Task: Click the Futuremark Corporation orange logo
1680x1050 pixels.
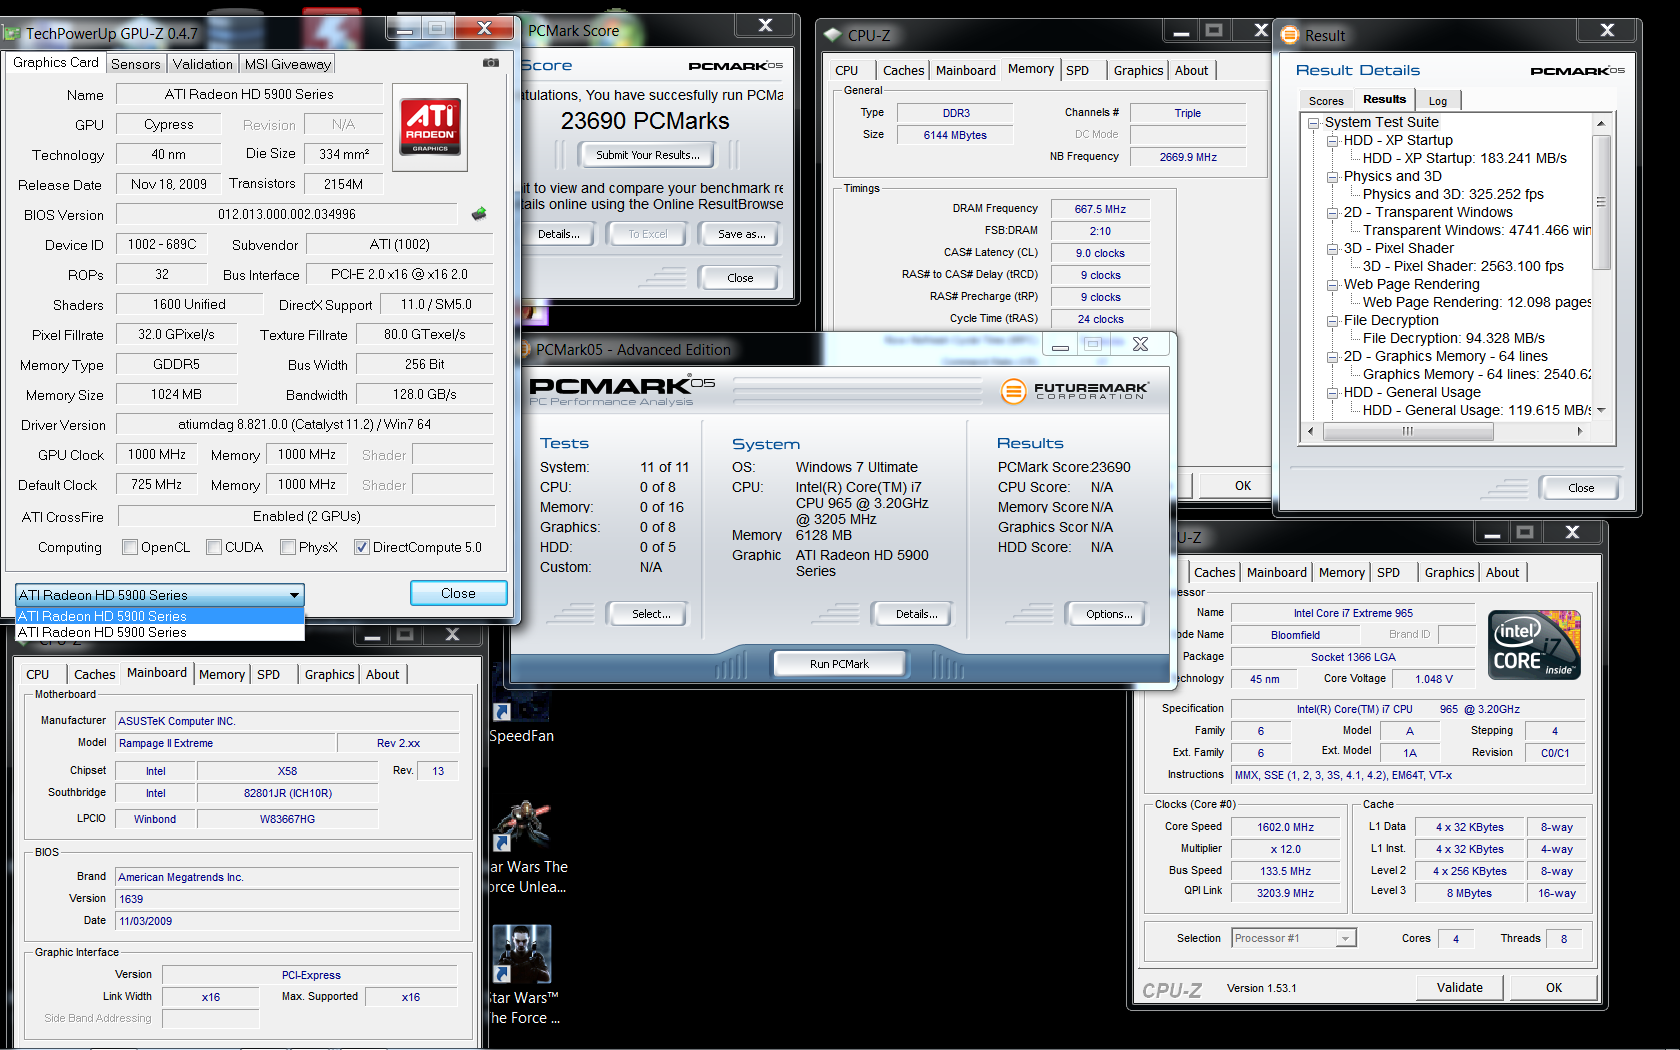Action: (x=1014, y=391)
